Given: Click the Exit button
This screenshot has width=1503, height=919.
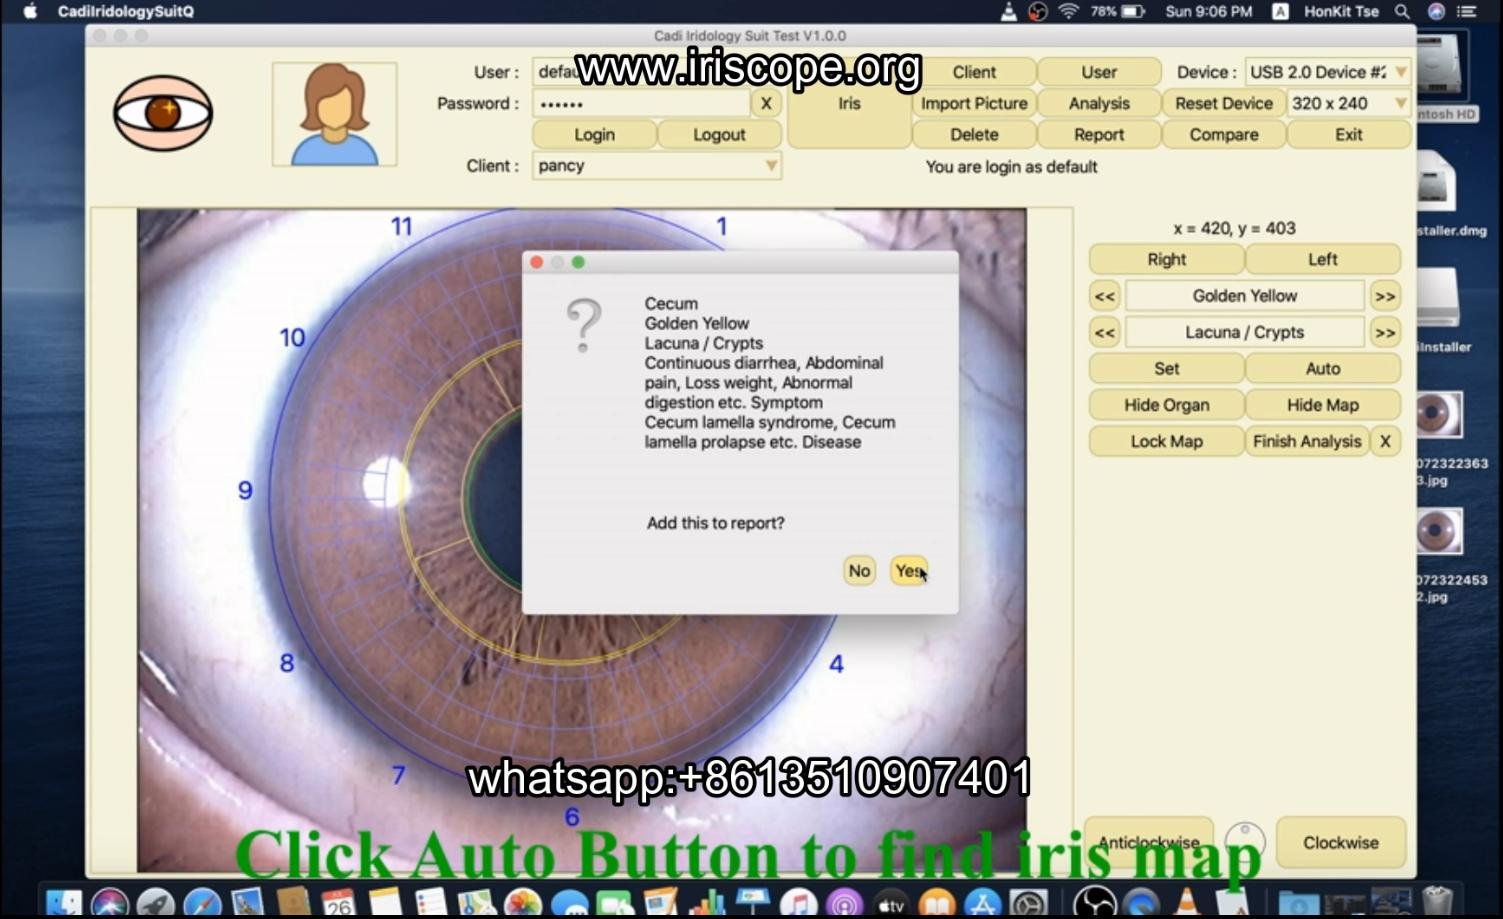Looking at the screenshot, I should 1349,135.
